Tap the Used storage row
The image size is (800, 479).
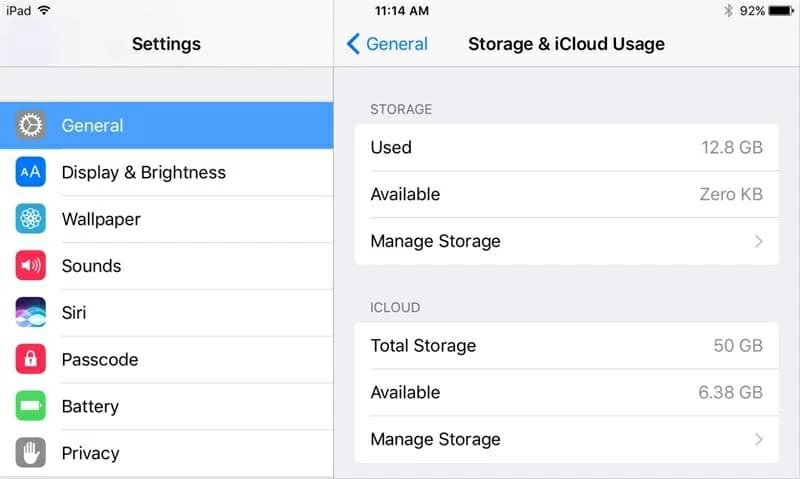(566, 148)
